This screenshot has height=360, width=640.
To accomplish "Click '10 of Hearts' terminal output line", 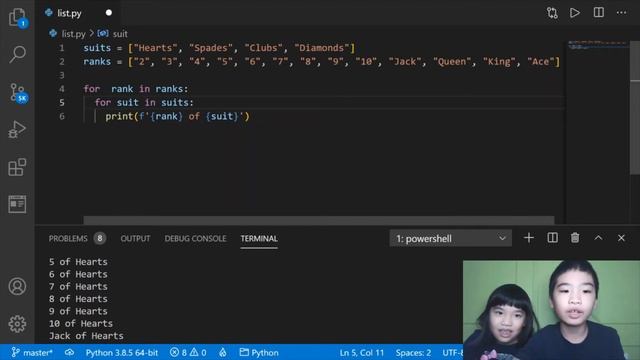I will click(x=81, y=324).
